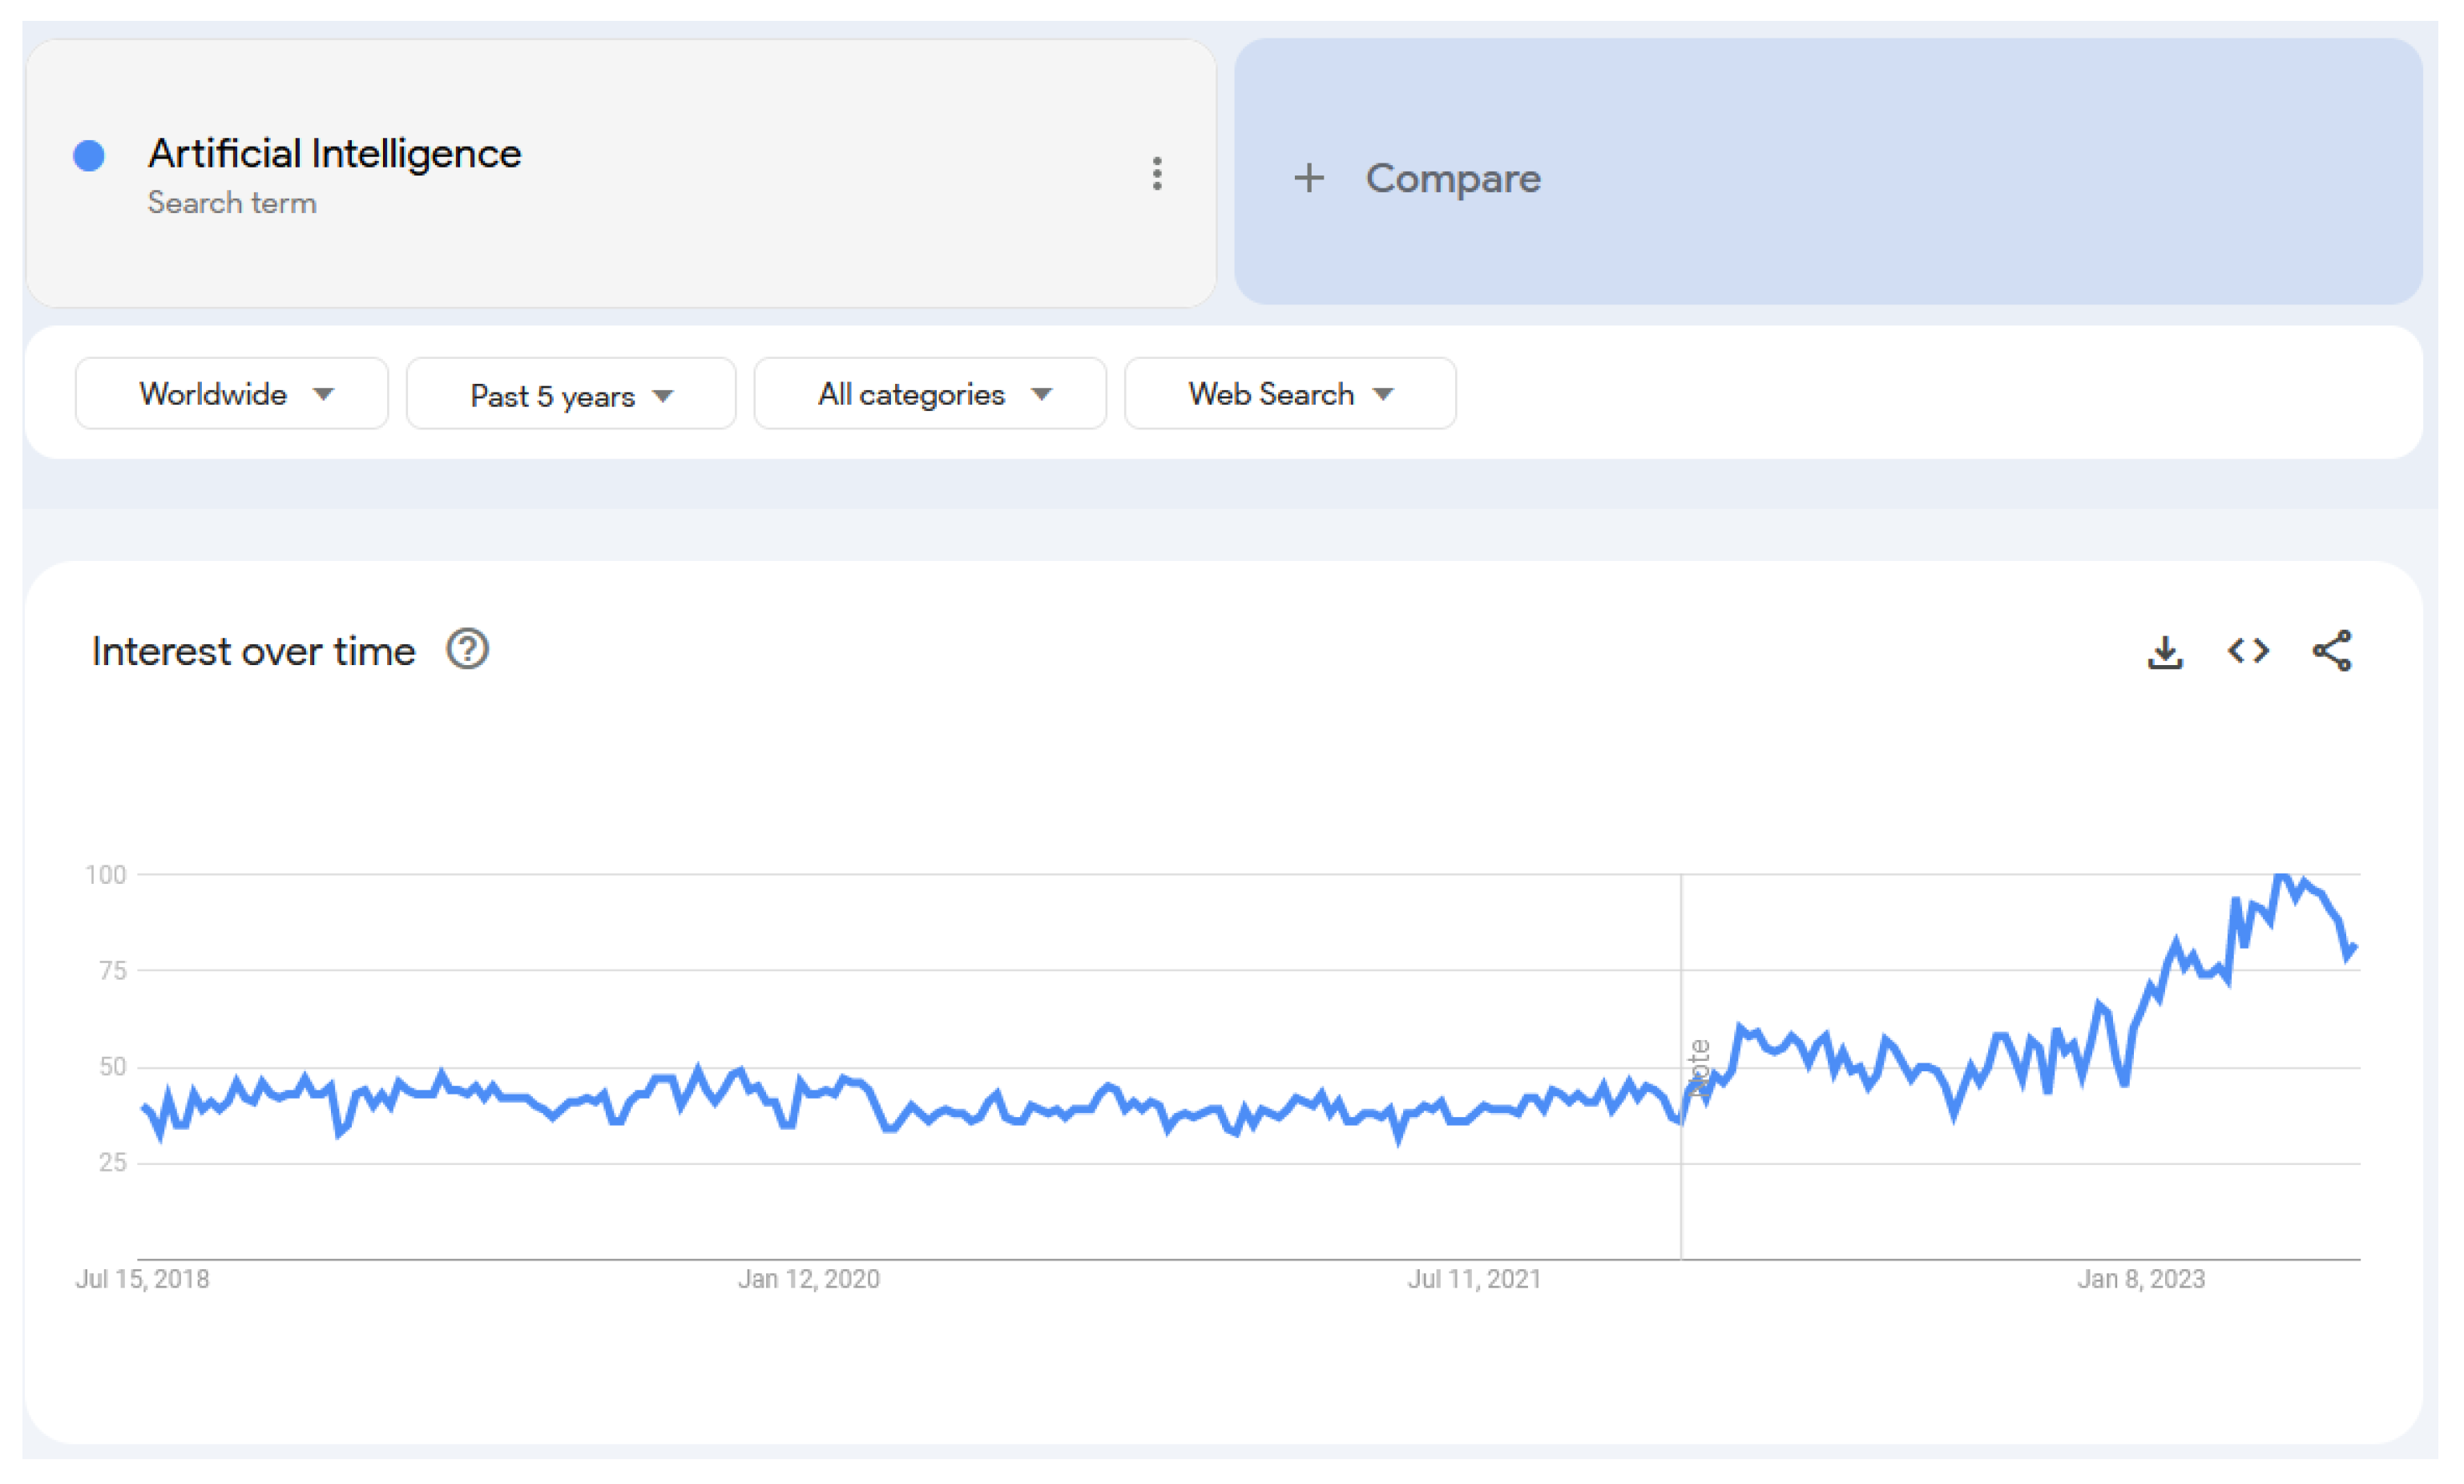Click the Search term subtitle text
This screenshot has width=2464, height=1484.
point(232,203)
